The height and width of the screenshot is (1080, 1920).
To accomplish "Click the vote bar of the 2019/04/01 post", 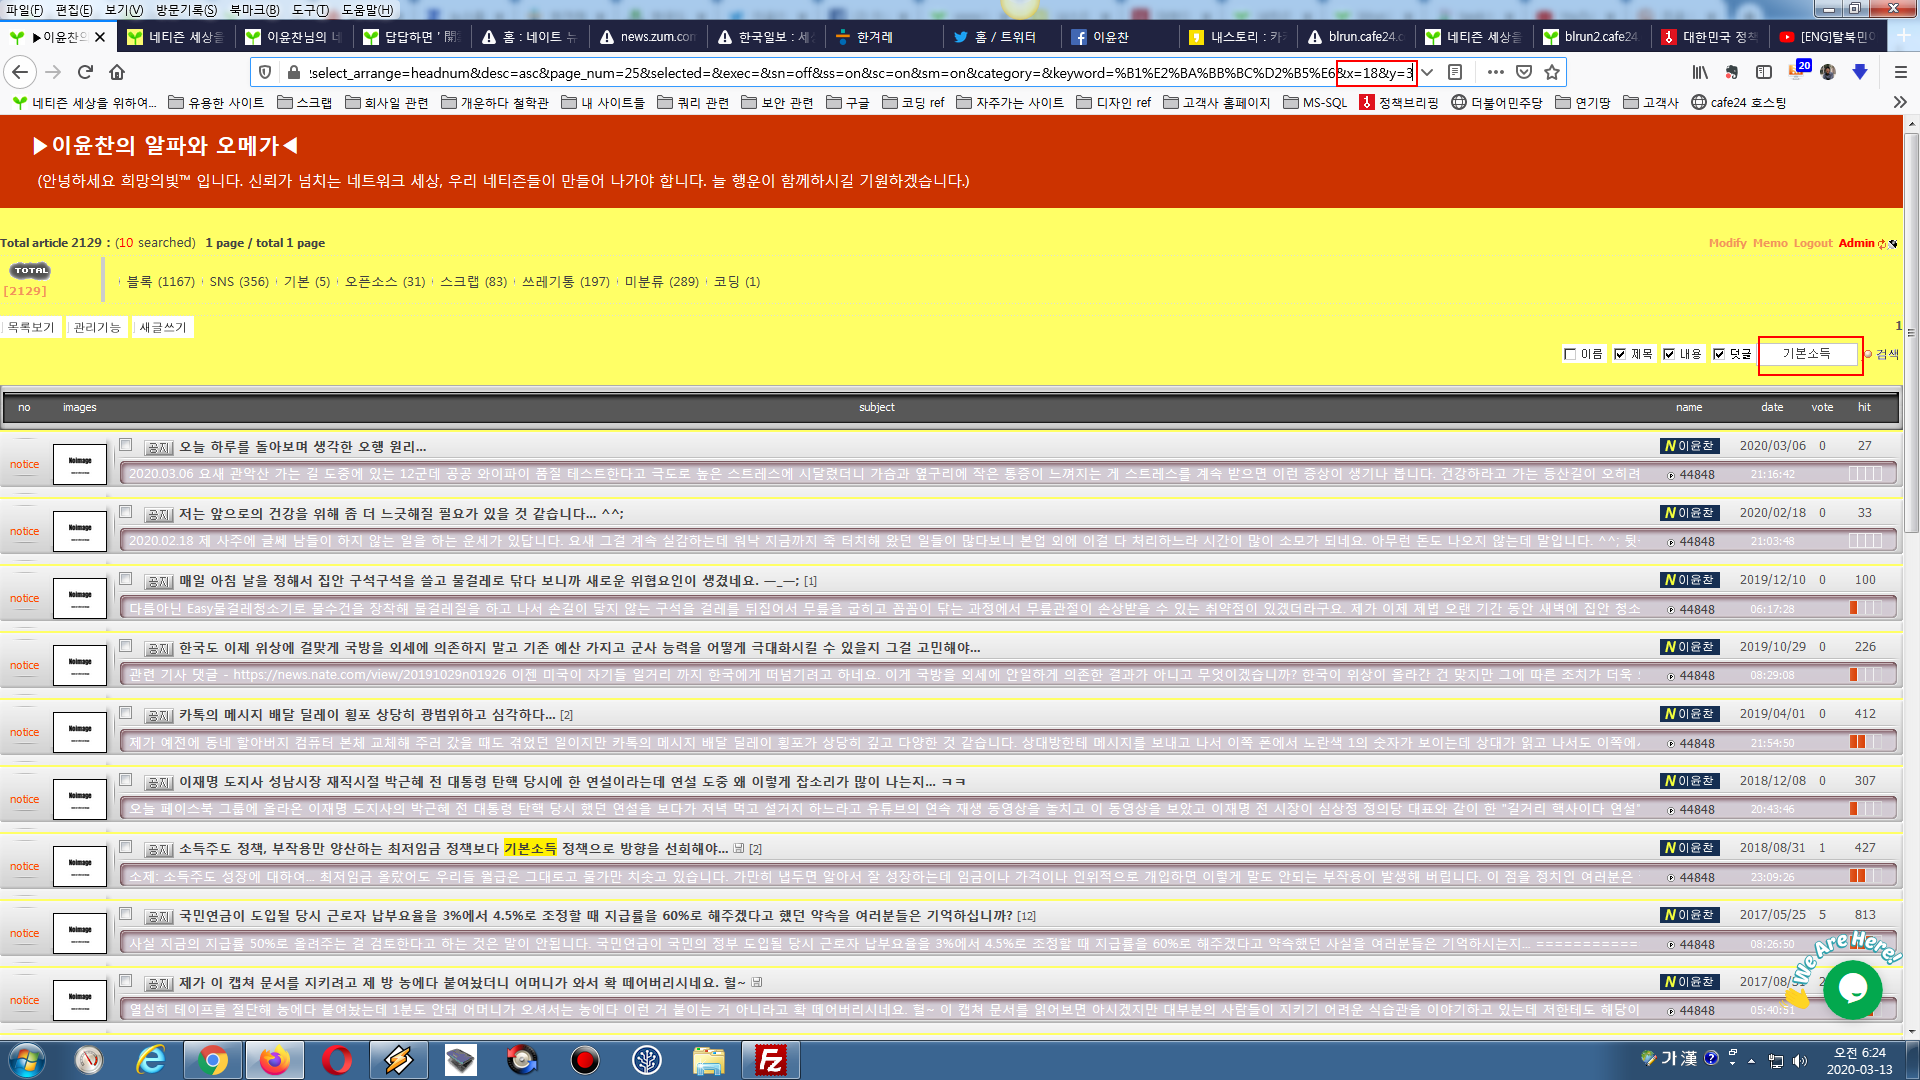I will (x=1866, y=742).
